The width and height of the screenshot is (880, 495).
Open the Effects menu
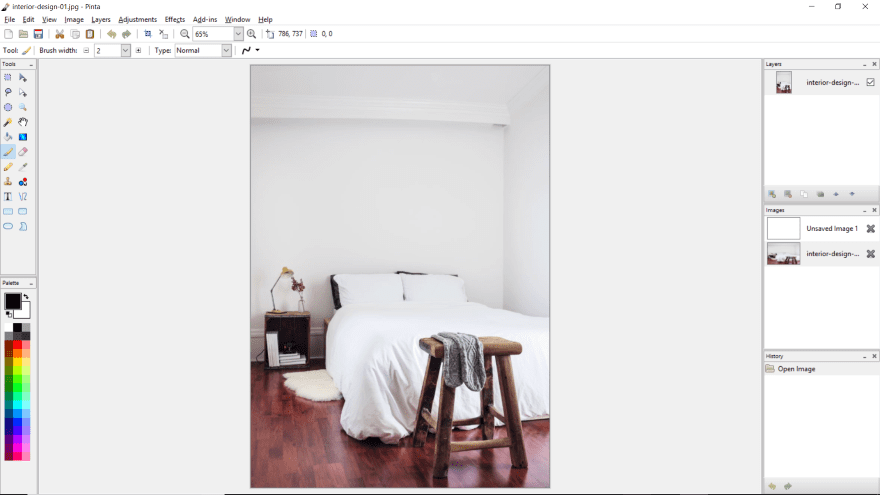pos(175,20)
